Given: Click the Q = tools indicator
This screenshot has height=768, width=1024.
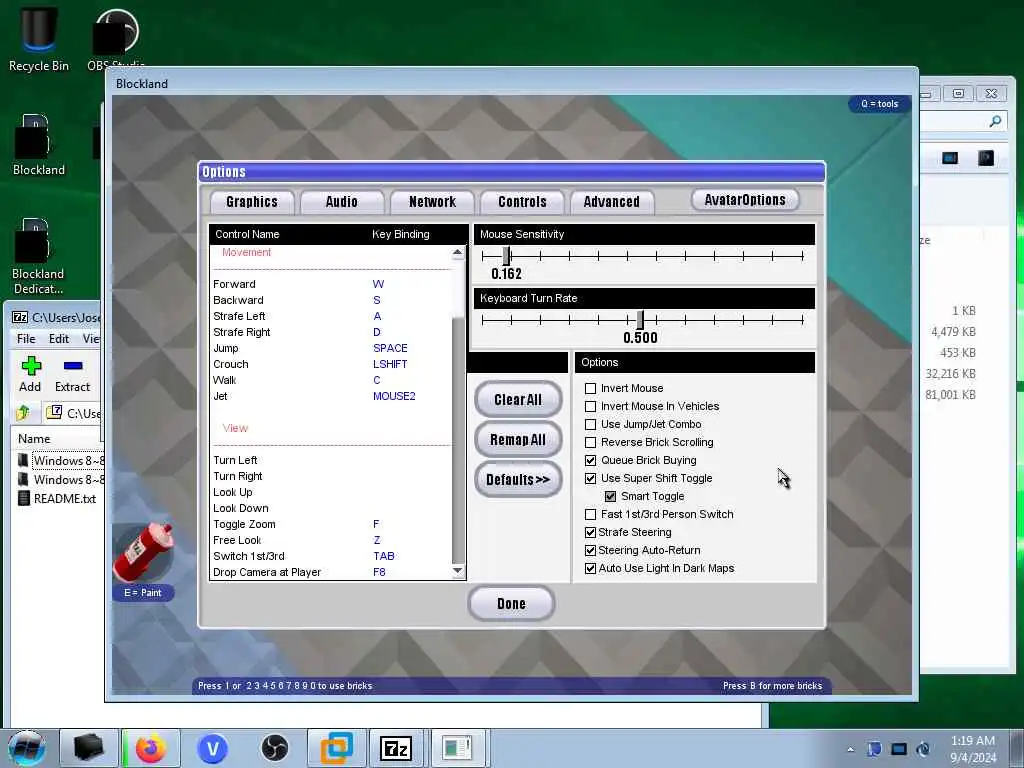Looking at the screenshot, I should [x=879, y=104].
